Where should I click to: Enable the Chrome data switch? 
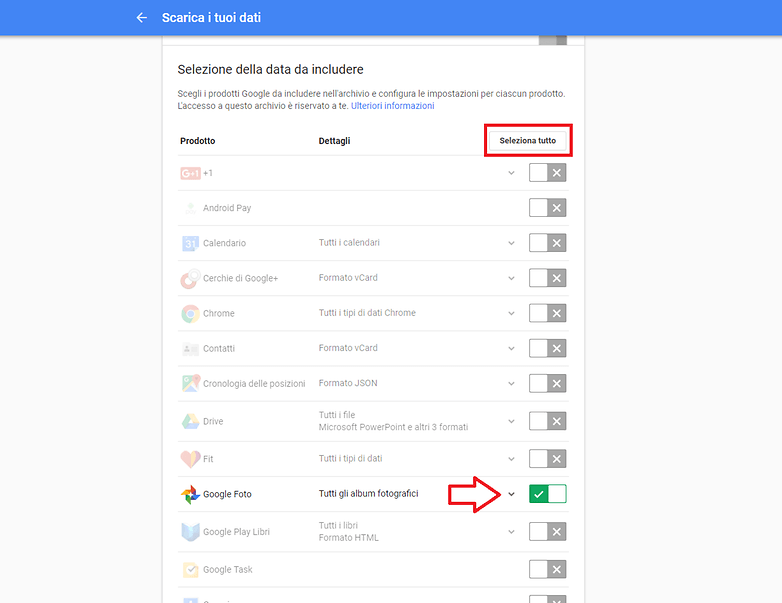click(548, 313)
